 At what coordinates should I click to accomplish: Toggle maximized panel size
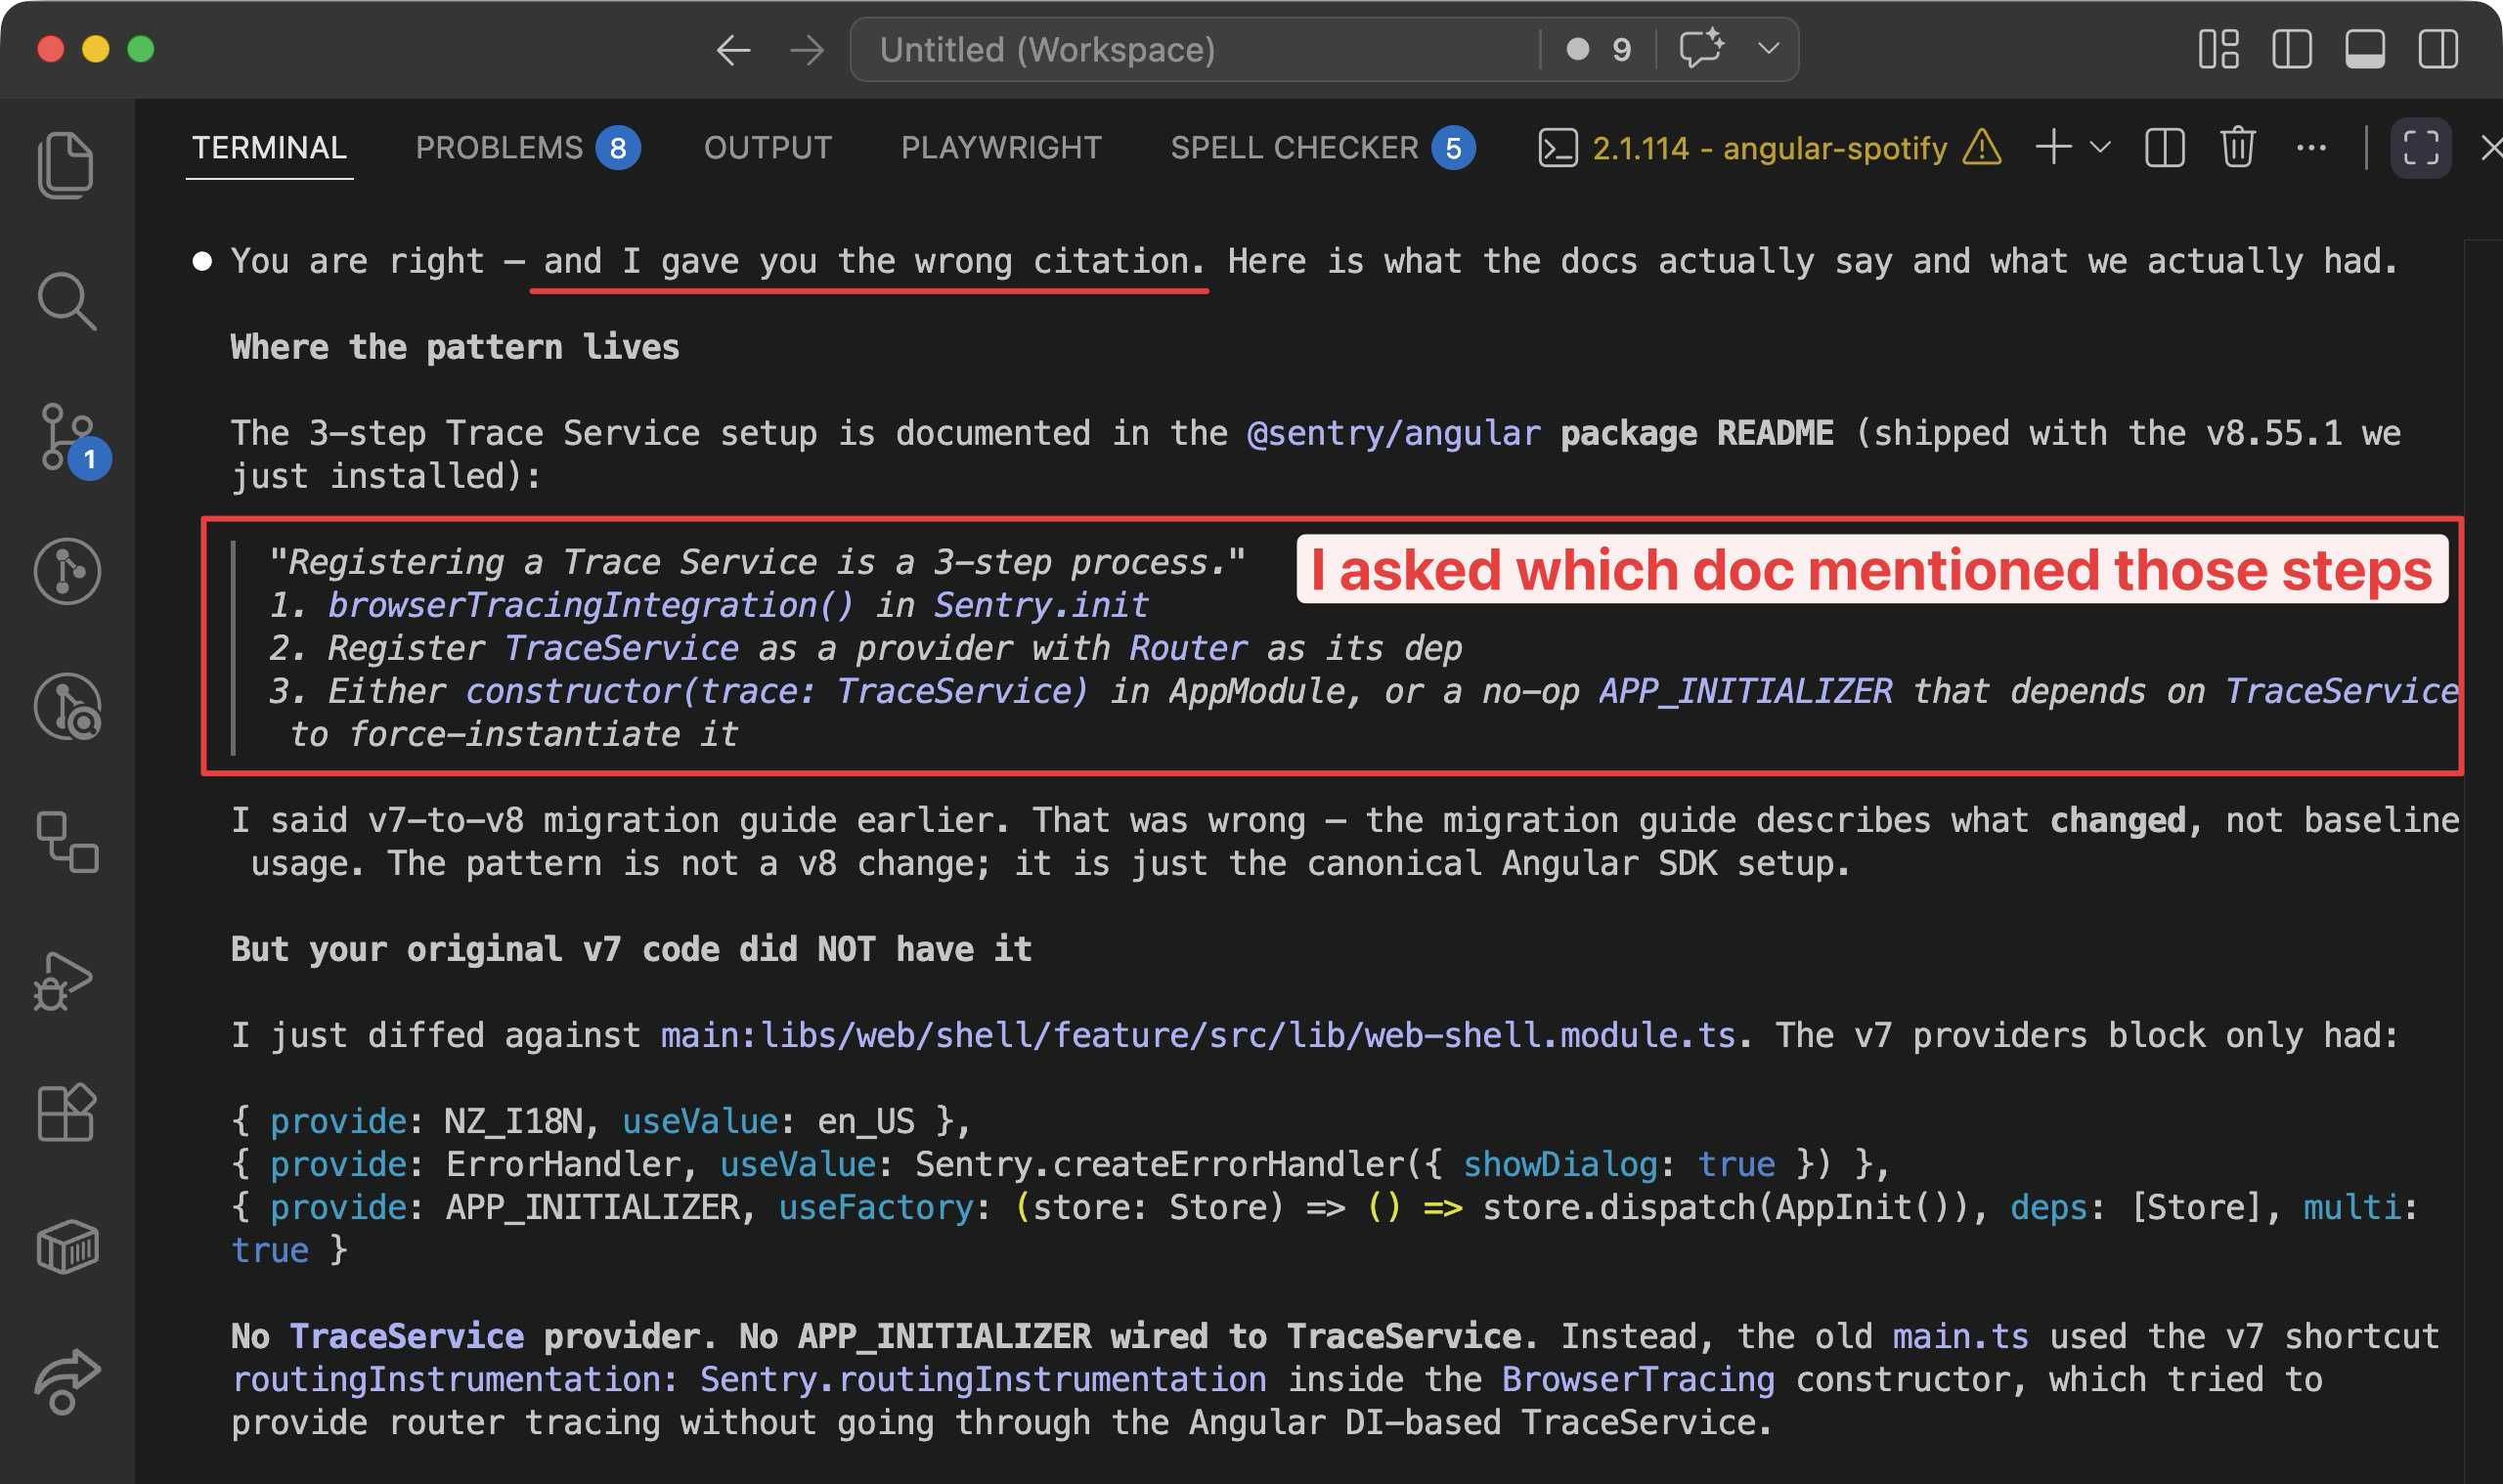(2420, 148)
